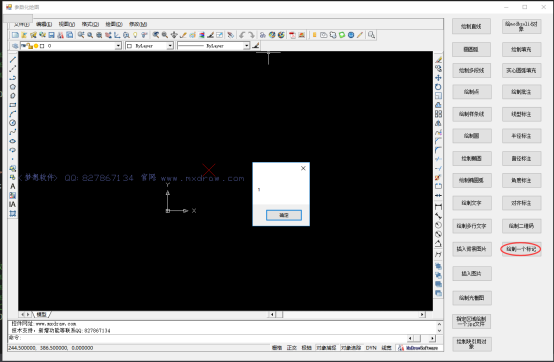Click the Copy objects tool in right toolbar
This screenshot has height=362, width=554.
point(438,69)
